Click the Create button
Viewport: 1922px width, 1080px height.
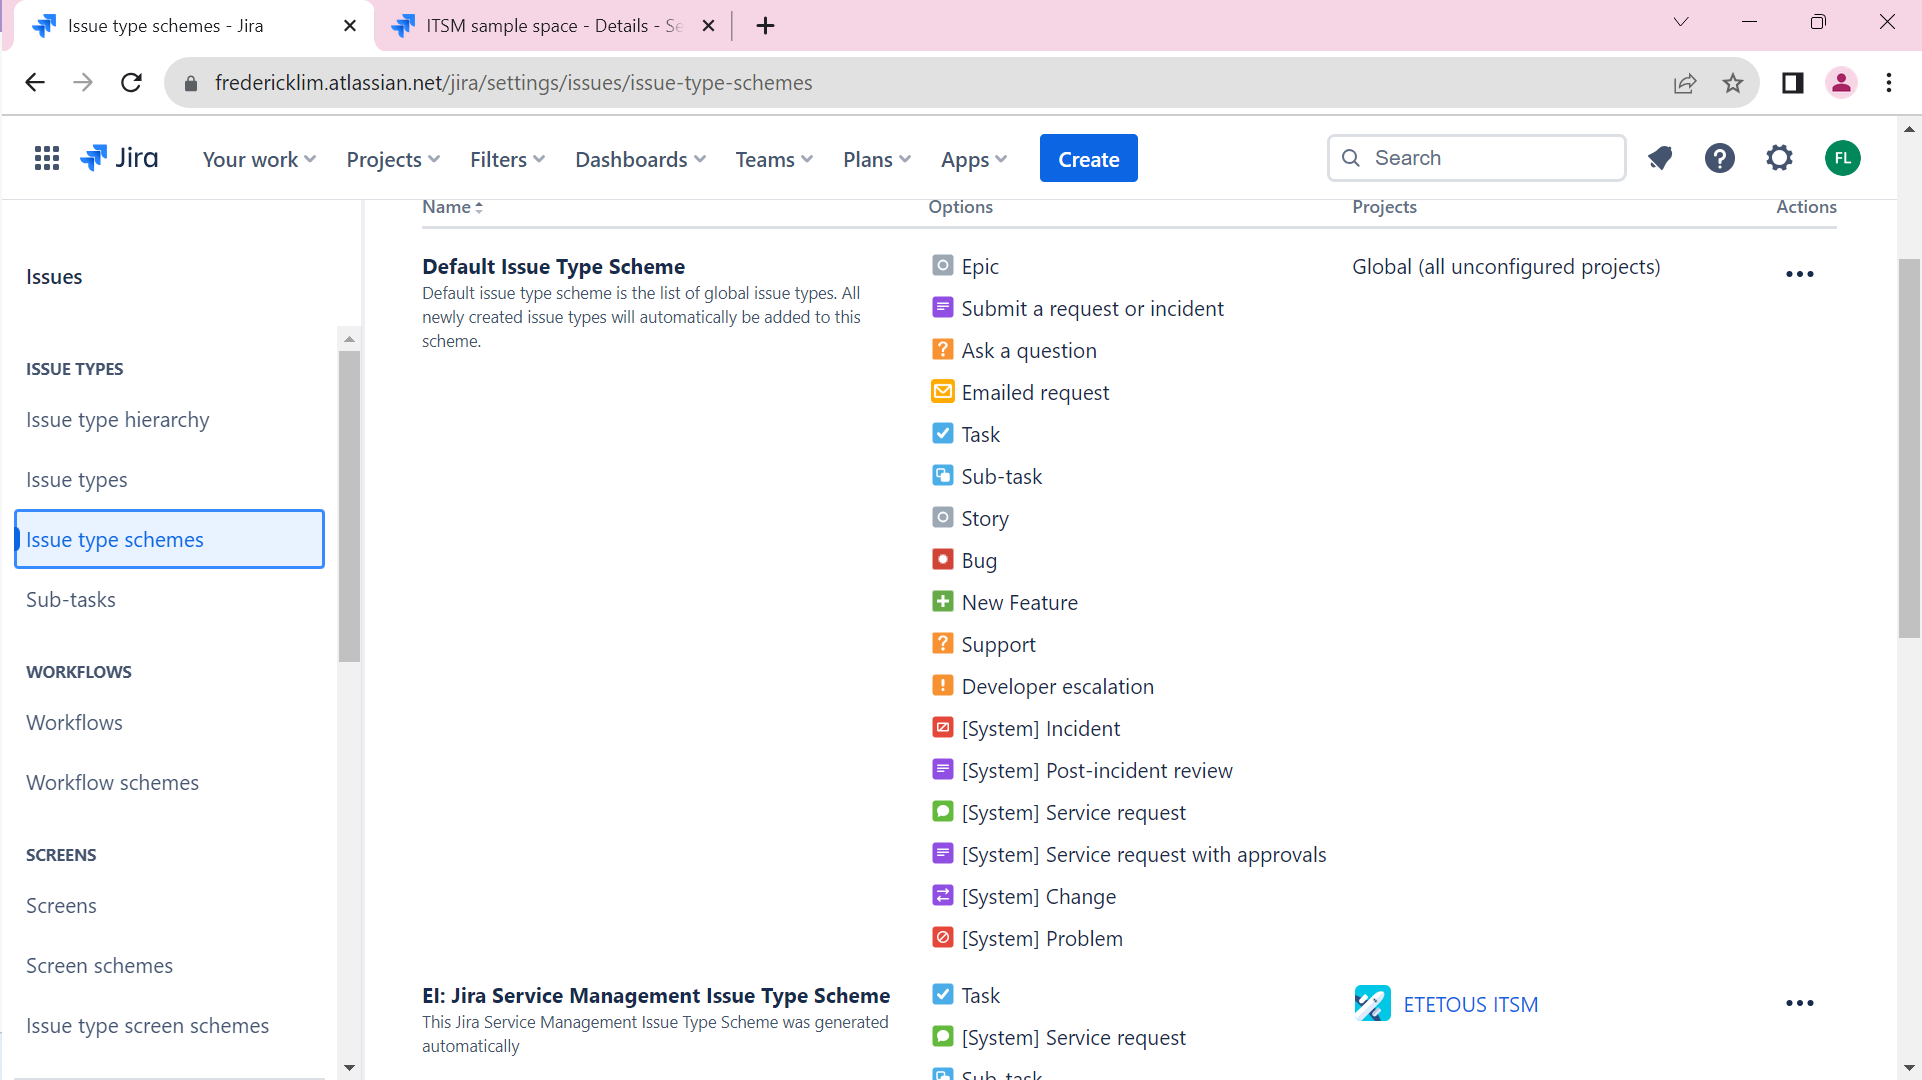pyautogui.click(x=1088, y=159)
